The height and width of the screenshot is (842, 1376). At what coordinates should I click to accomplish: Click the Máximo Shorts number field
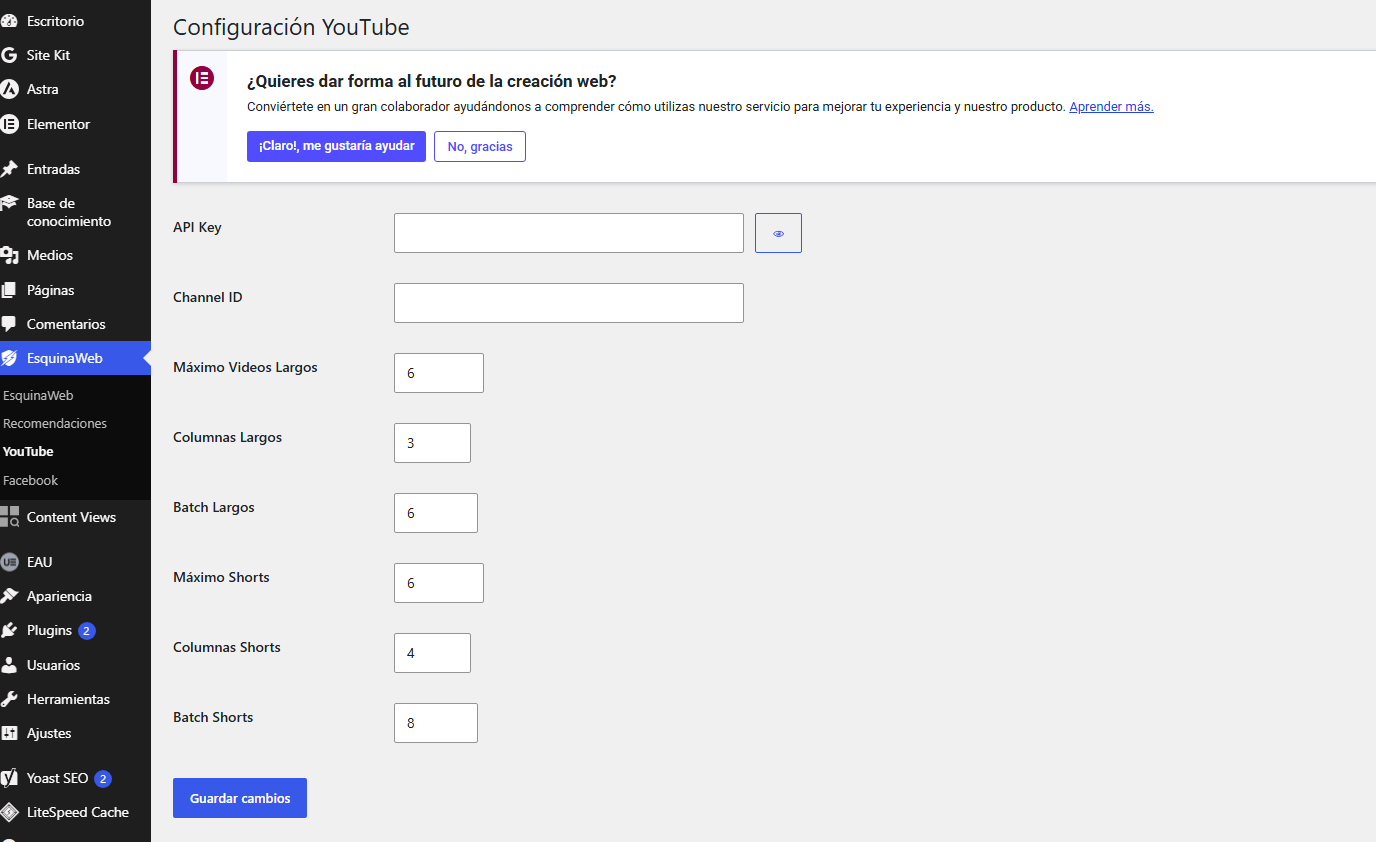point(439,583)
